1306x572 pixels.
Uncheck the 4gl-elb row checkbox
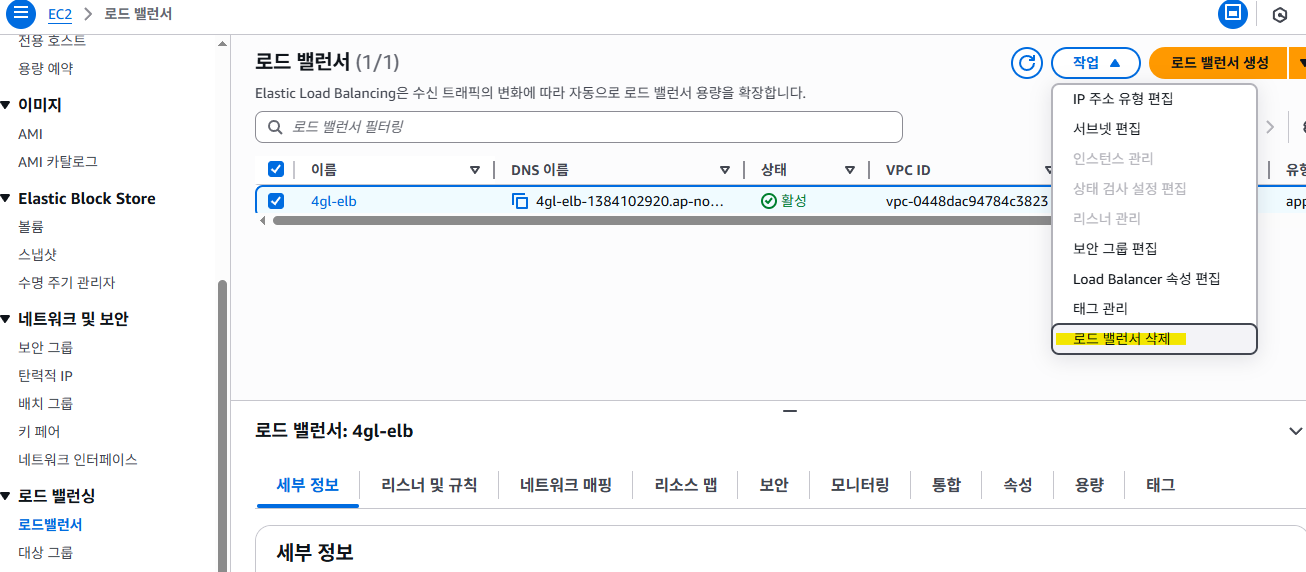coord(276,201)
